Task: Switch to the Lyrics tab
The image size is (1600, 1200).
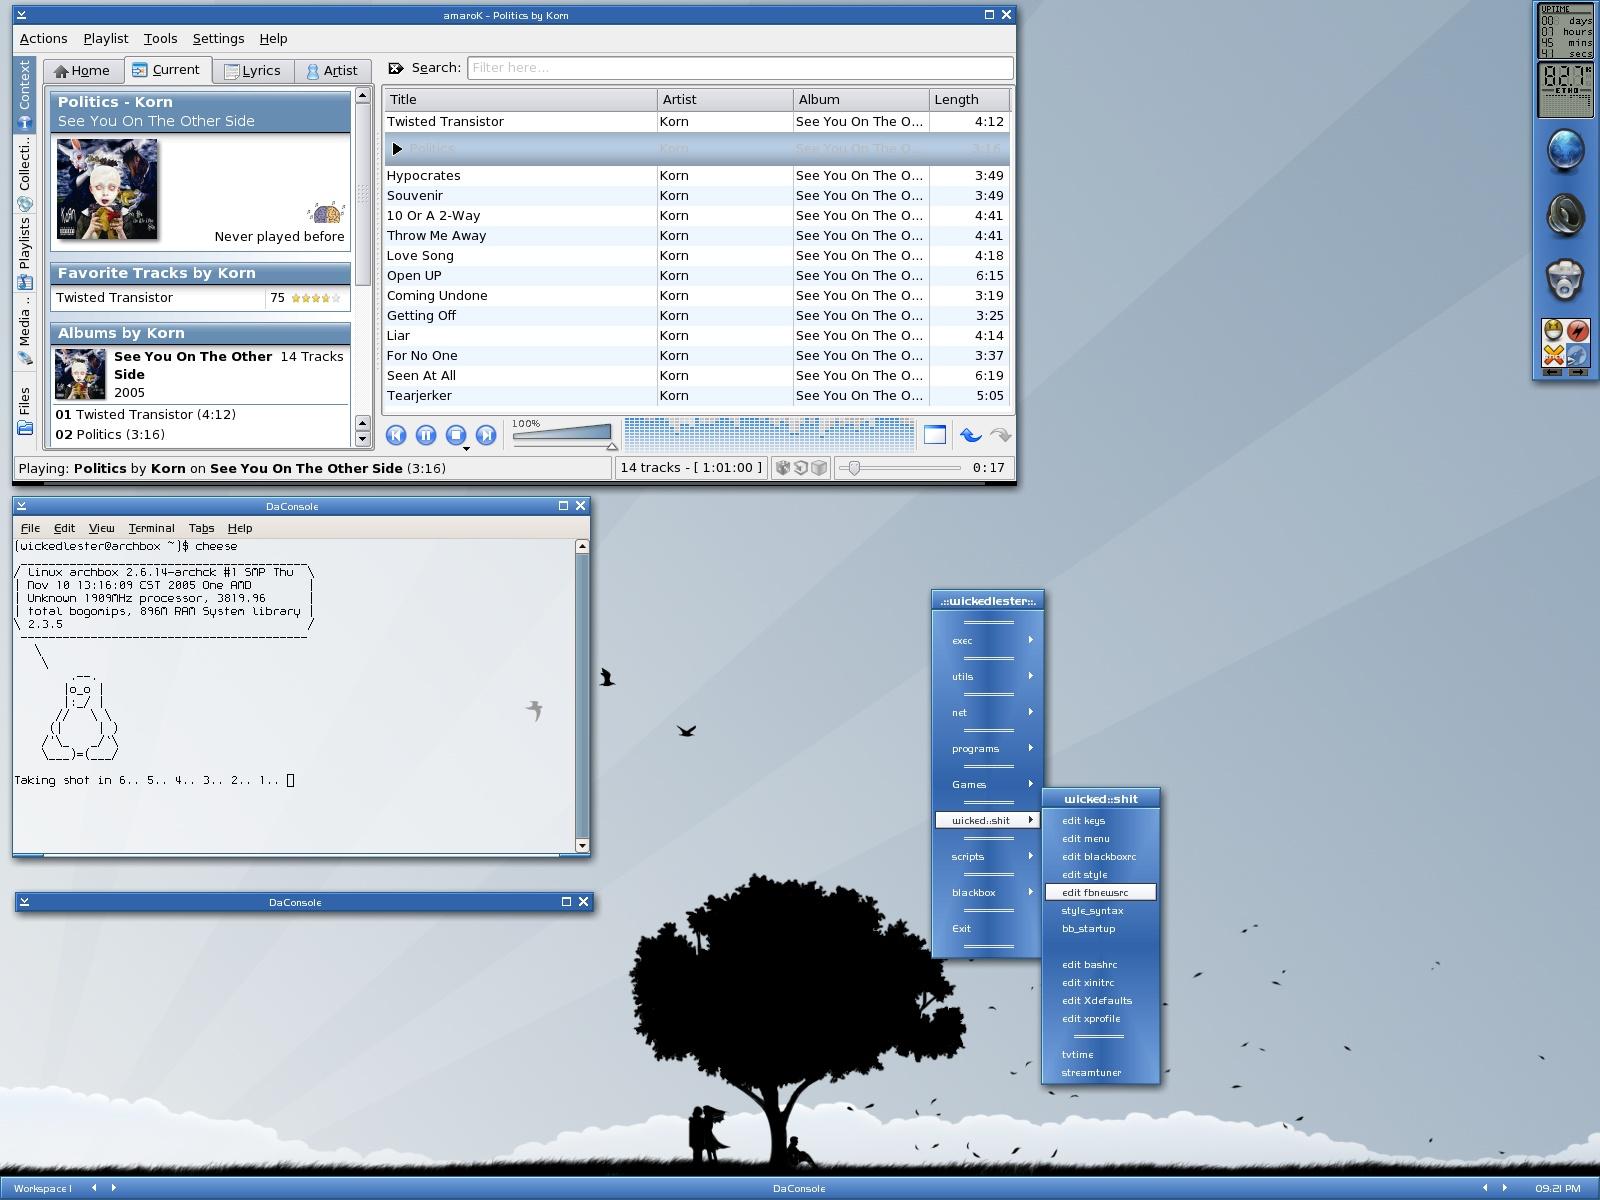Action: pyautogui.click(x=252, y=71)
